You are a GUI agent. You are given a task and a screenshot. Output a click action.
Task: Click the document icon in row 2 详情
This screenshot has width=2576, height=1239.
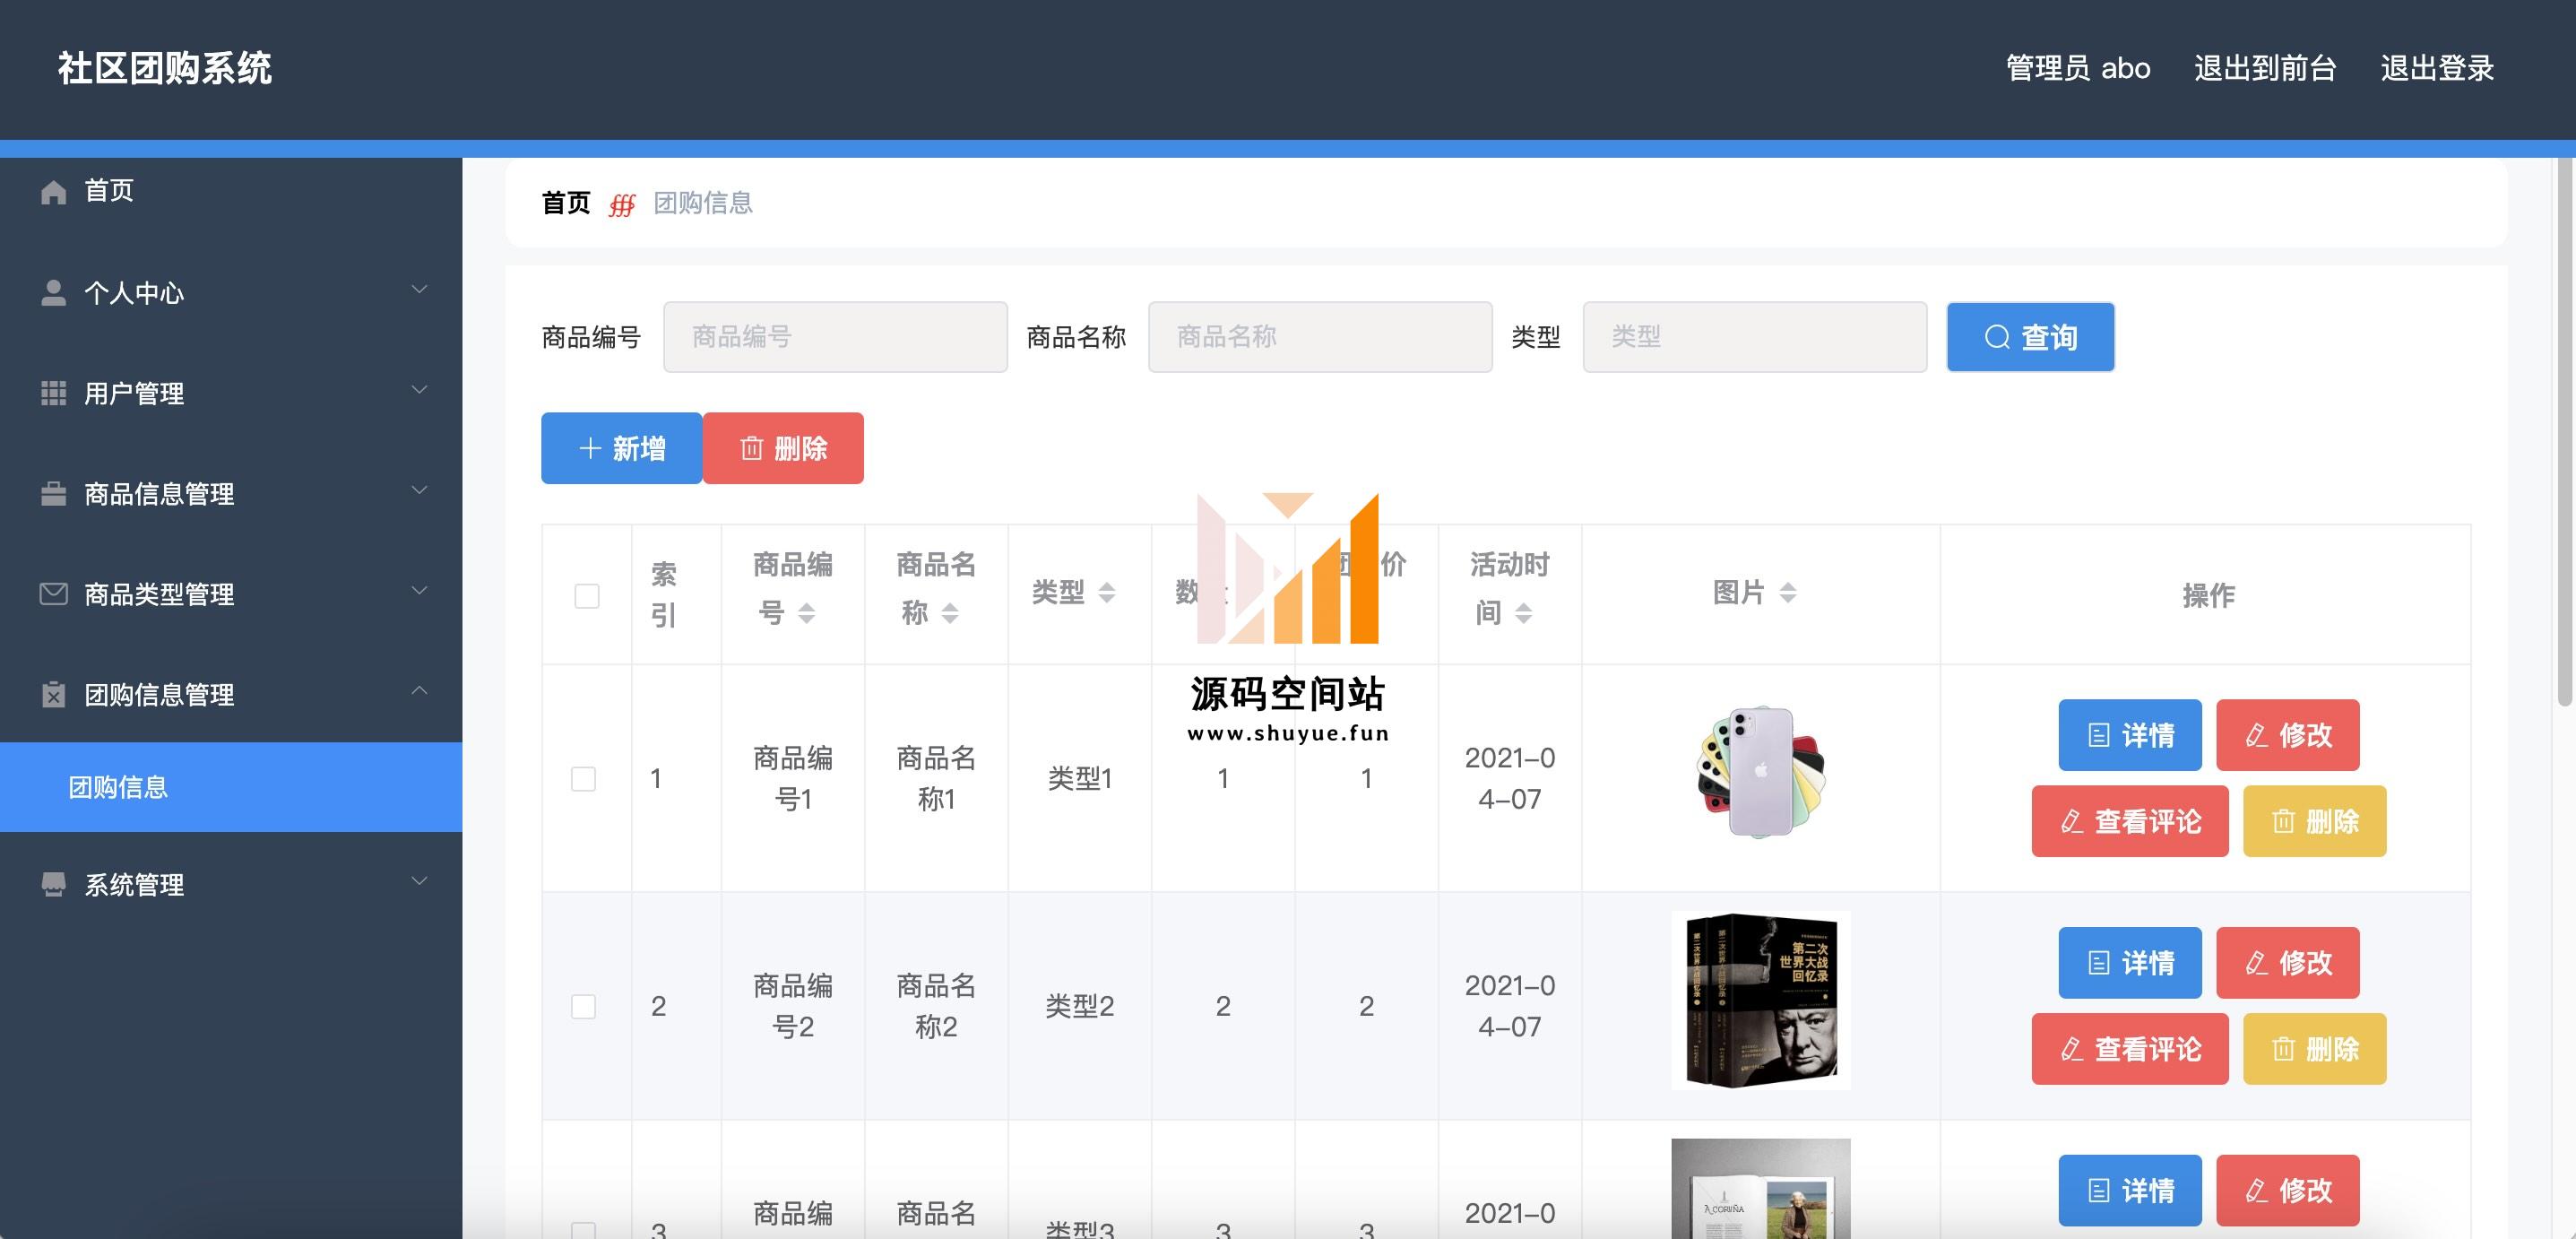click(x=2099, y=963)
